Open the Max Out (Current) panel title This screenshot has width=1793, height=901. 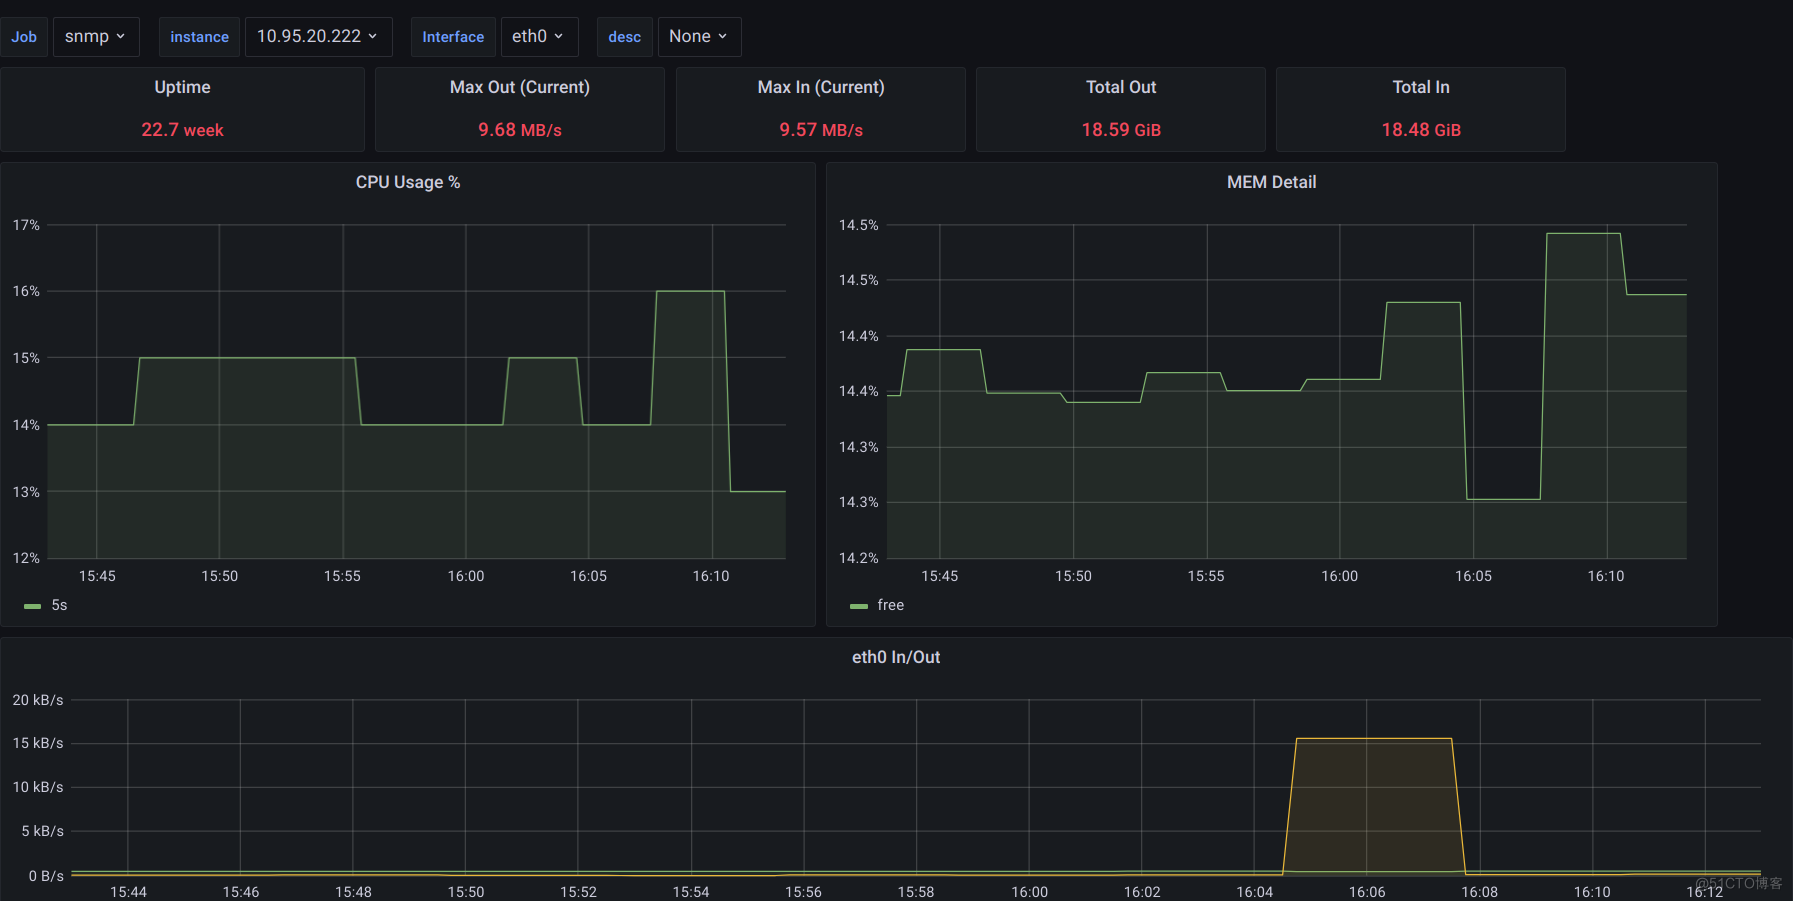[x=520, y=87]
